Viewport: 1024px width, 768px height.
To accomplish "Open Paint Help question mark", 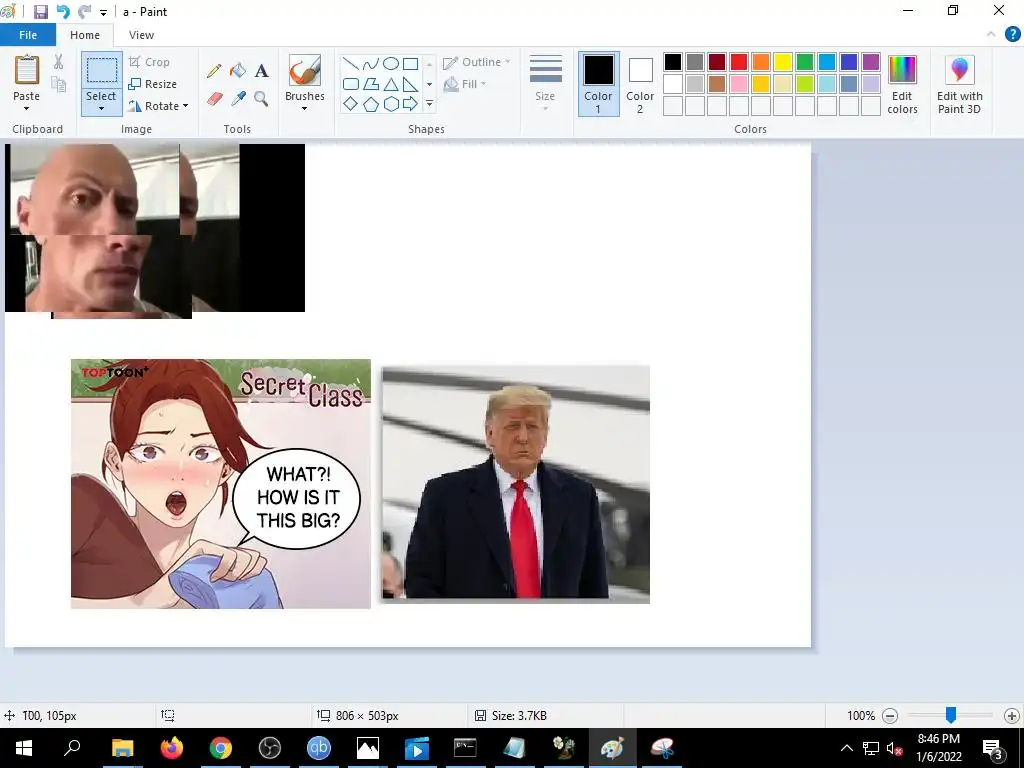I will click(1012, 35).
